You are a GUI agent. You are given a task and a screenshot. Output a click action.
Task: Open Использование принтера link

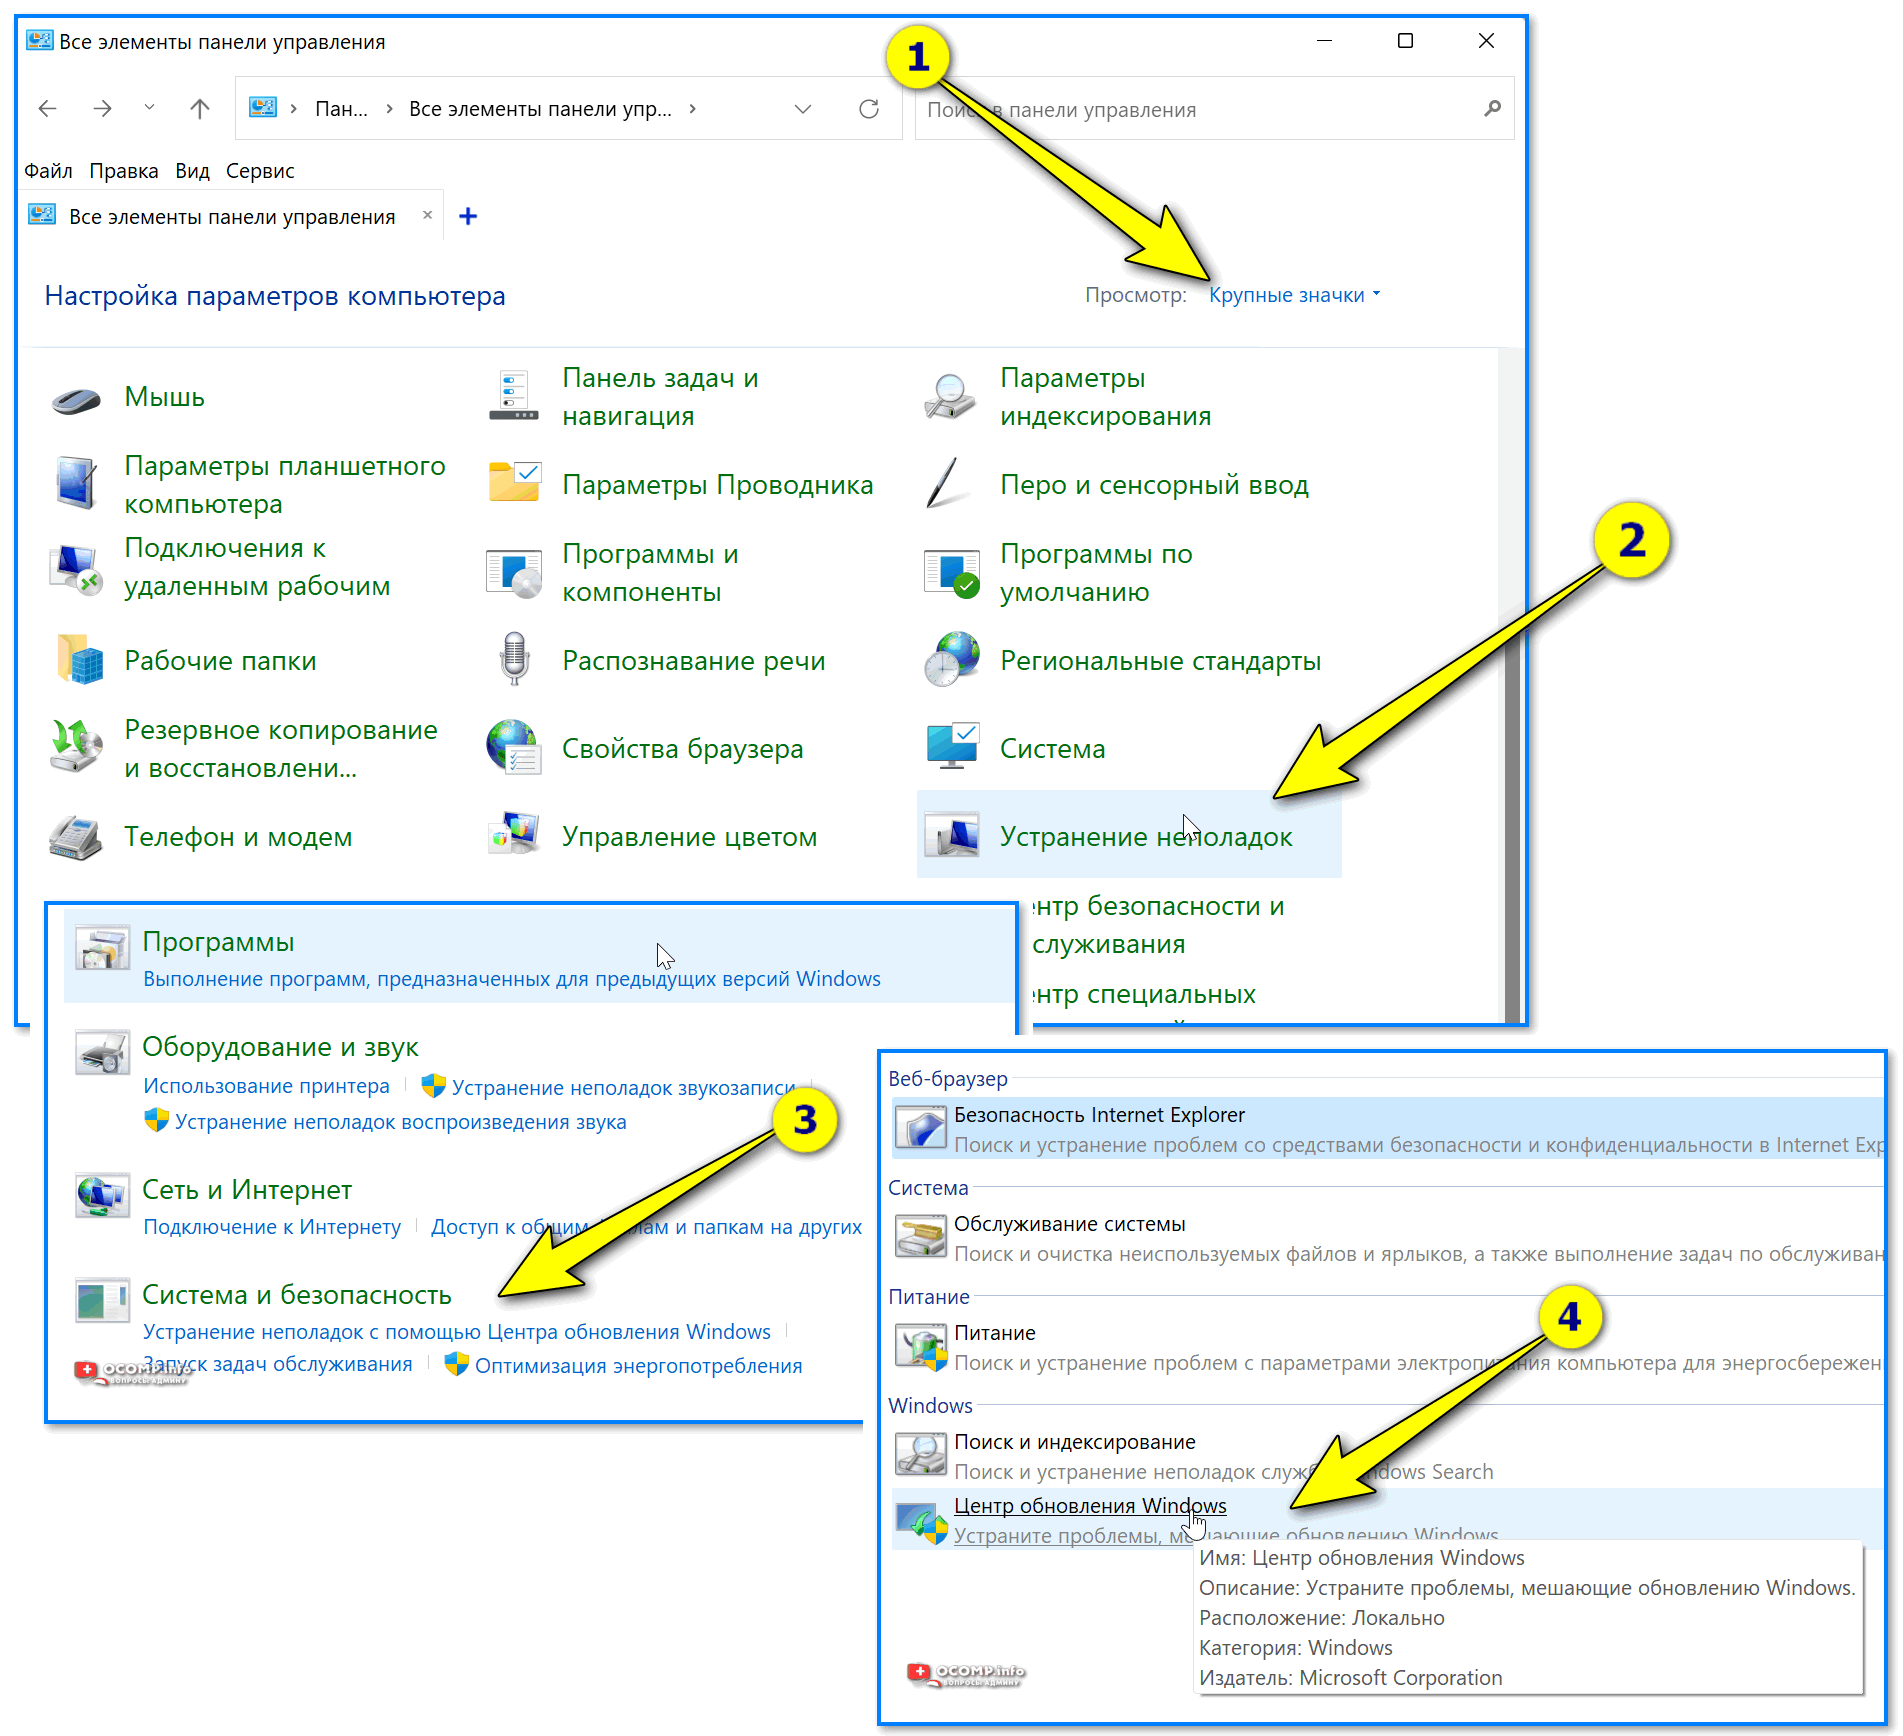[266, 1086]
